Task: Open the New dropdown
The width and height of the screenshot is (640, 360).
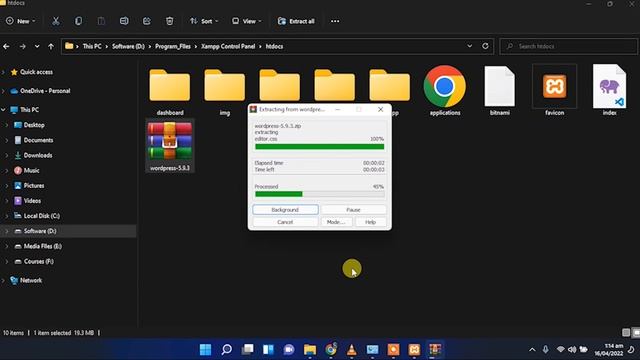Action: pos(20,21)
